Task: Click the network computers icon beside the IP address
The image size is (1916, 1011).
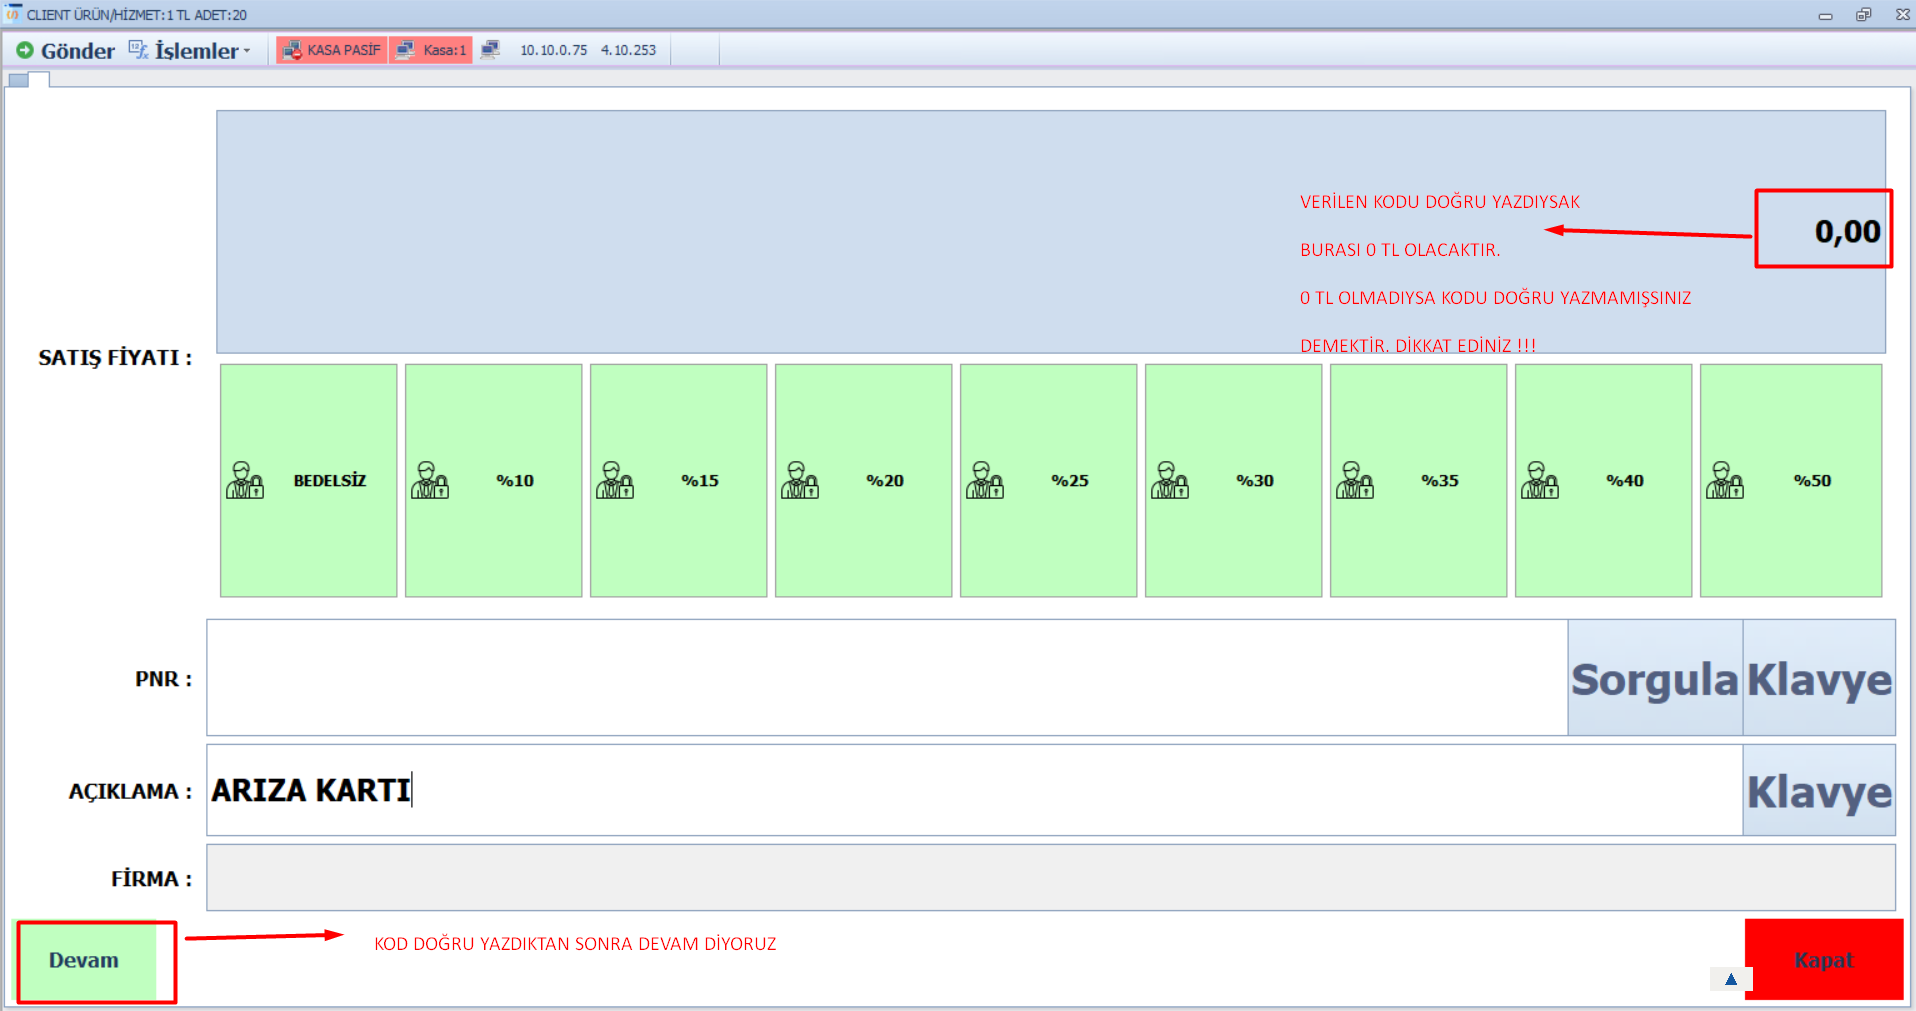Action: pyautogui.click(x=490, y=50)
